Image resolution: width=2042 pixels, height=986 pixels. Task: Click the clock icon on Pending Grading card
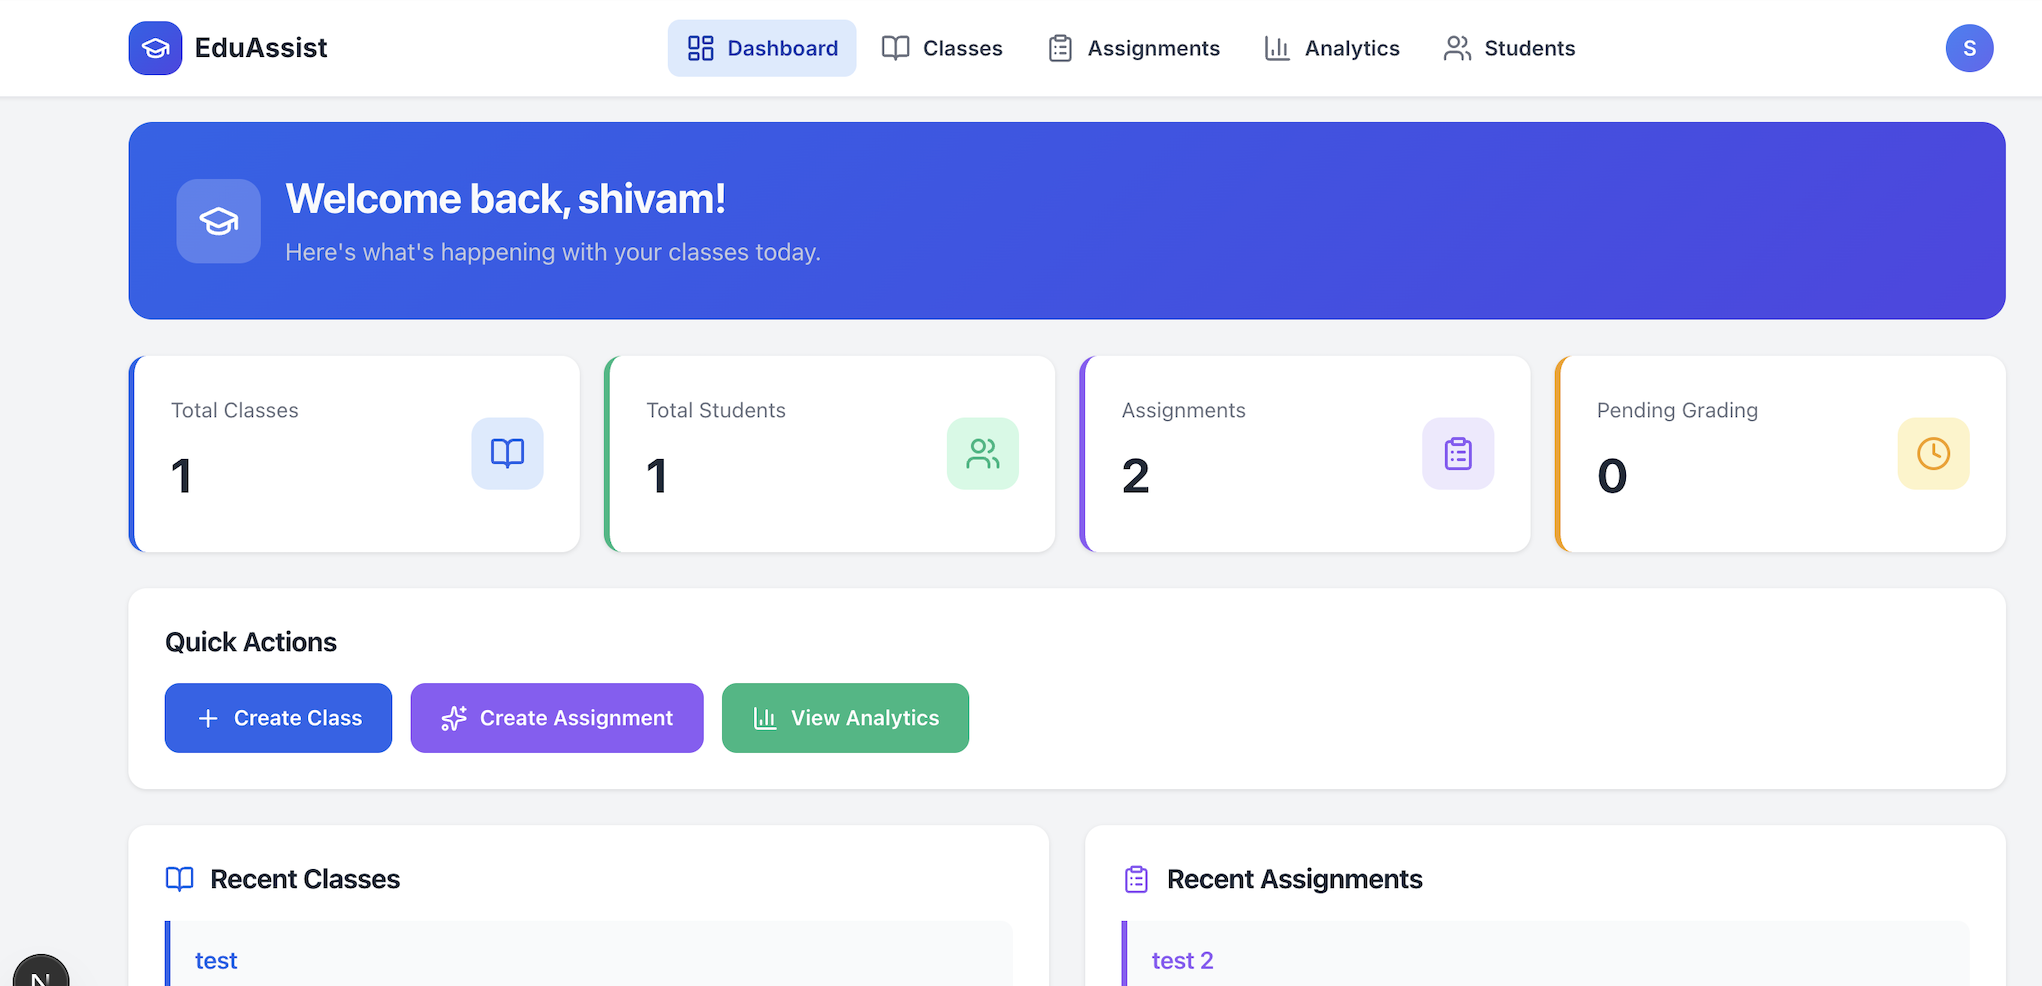click(x=1933, y=453)
